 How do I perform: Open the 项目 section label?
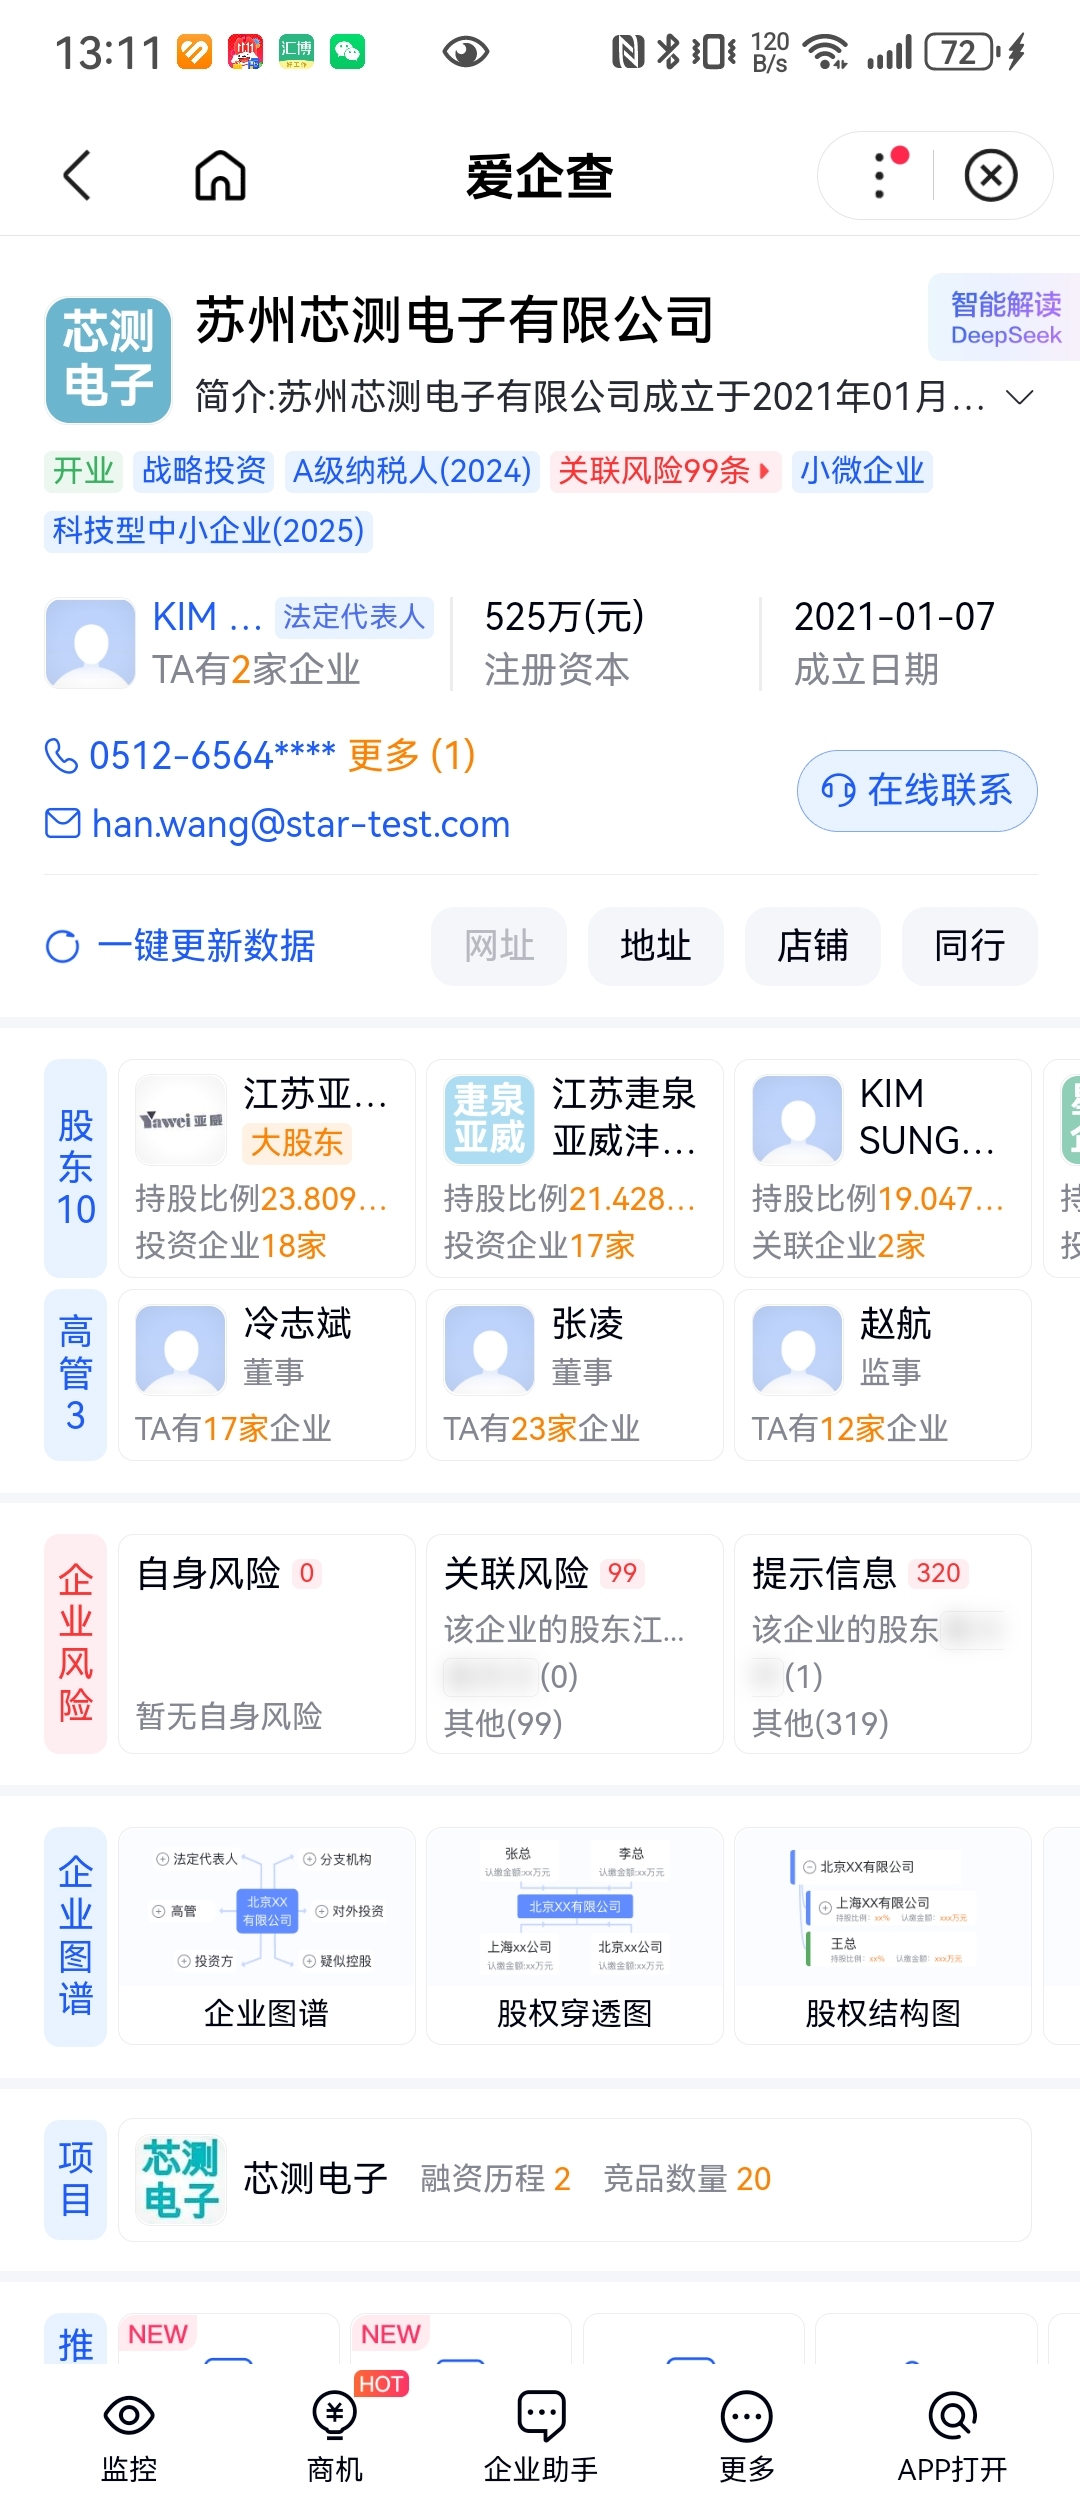point(76,2179)
